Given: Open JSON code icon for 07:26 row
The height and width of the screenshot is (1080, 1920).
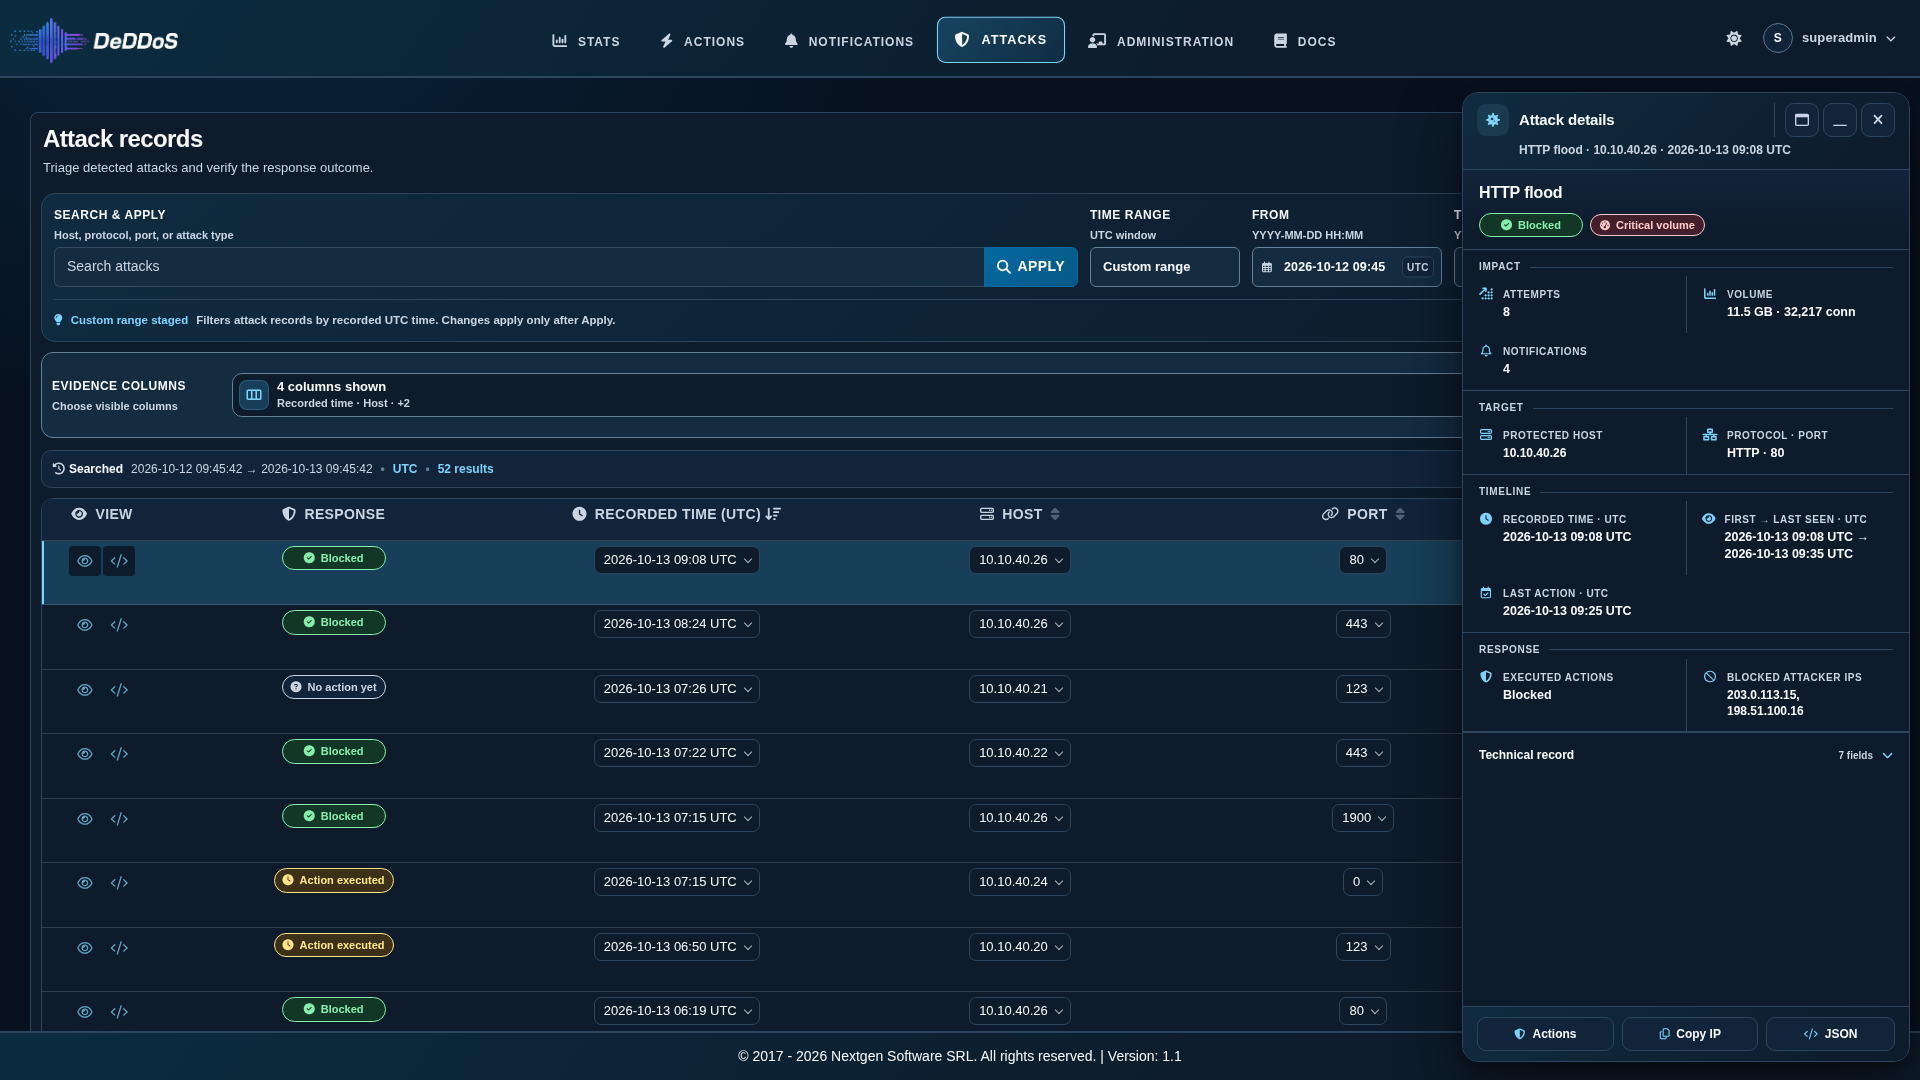Looking at the screenshot, I should pyautogui.click(x=119, y=690).
